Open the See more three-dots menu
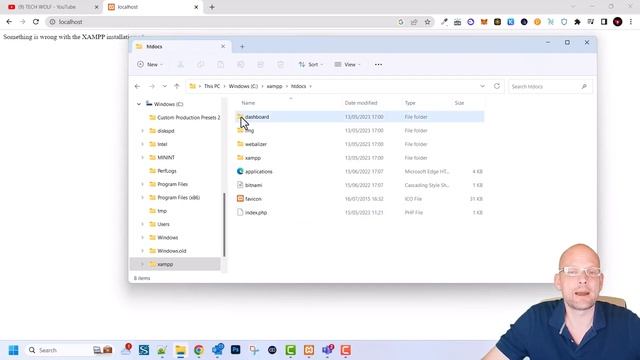The height and width of the screenshot is (360, 640). (378, 64)
